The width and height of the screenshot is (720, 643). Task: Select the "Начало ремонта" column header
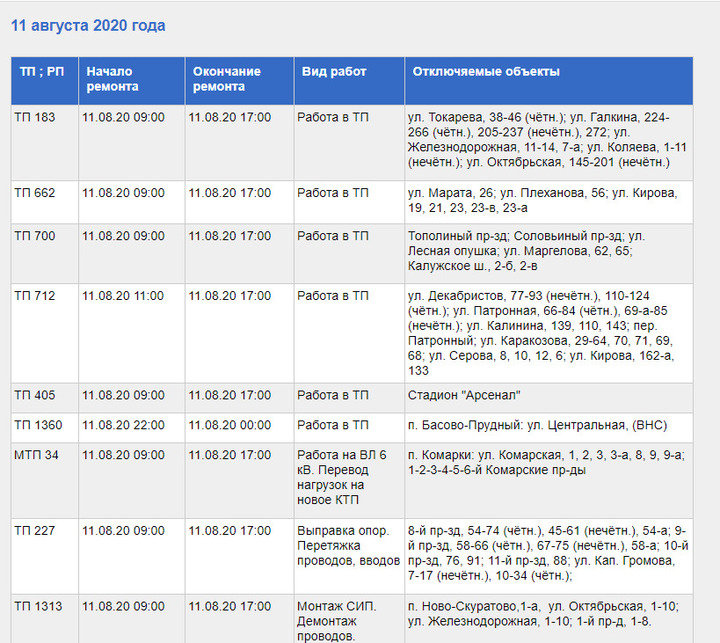tap(112, 79)
